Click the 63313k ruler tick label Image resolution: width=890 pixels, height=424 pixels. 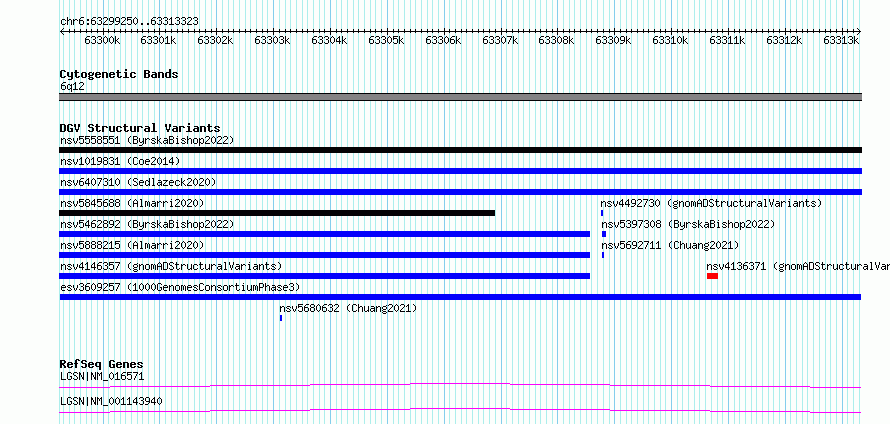(x=841, y=40)
